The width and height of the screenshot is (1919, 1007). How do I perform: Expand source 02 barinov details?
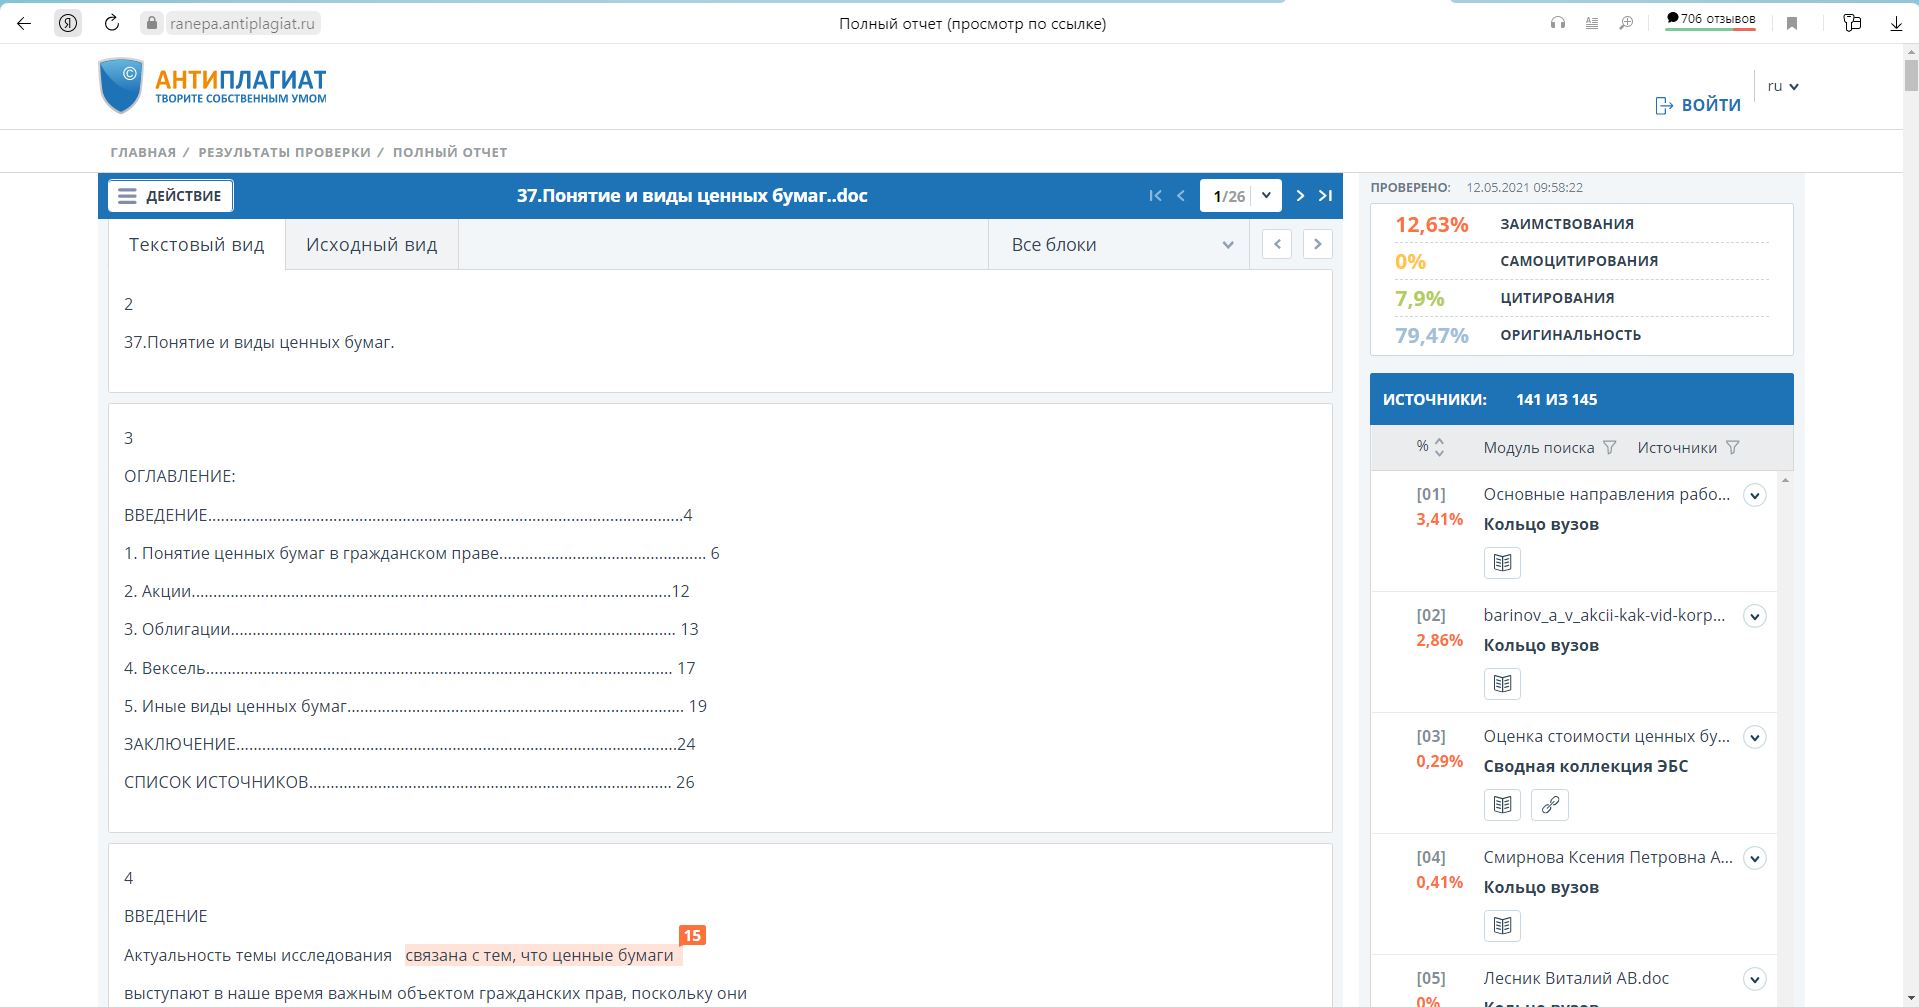click(1754, 616)
